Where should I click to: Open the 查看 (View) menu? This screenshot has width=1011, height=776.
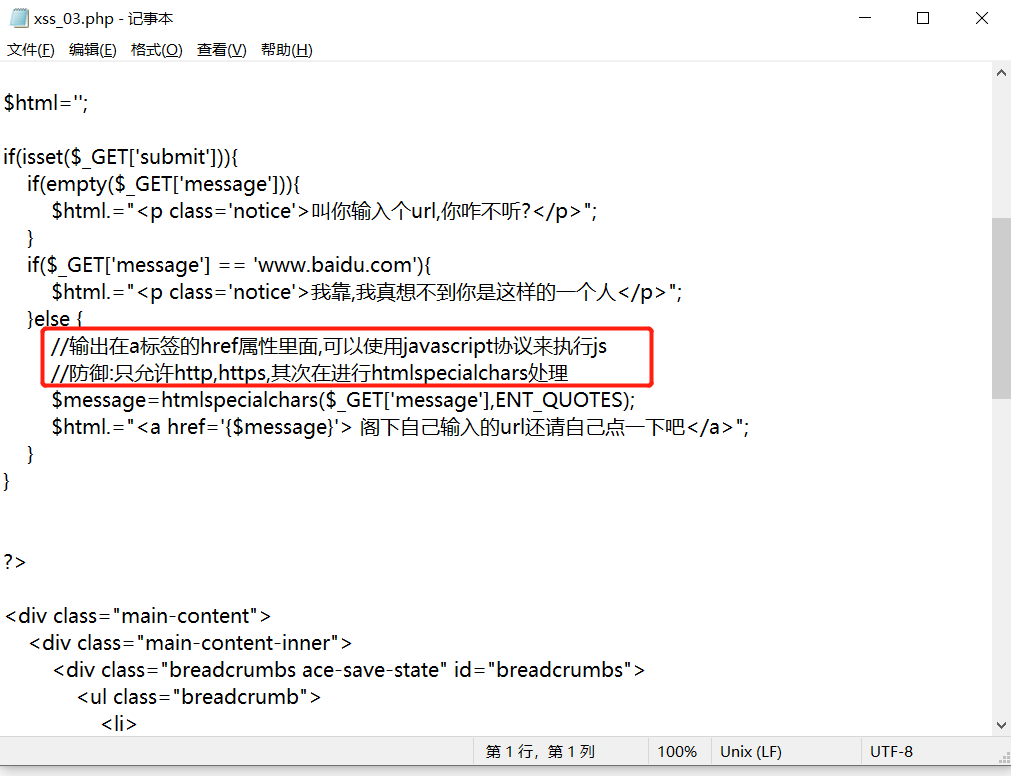pyautogui.click(x=219, y=49)
